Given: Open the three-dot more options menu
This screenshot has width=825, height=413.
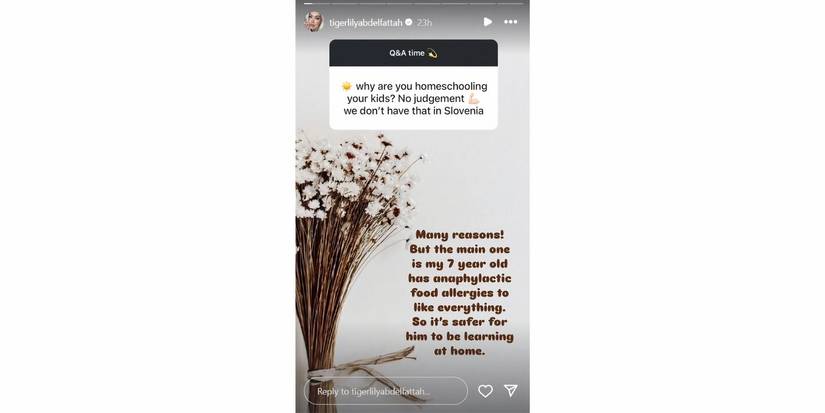Looking at the screenshot, I should pyautogui.click(x=510, y=22).
